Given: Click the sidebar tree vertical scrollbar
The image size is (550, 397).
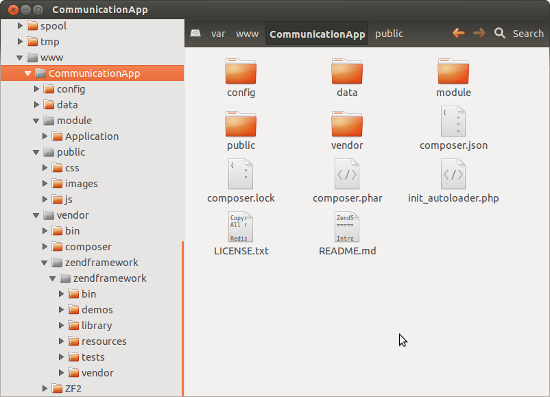Looking at the screenshot, I should (183, 318).
